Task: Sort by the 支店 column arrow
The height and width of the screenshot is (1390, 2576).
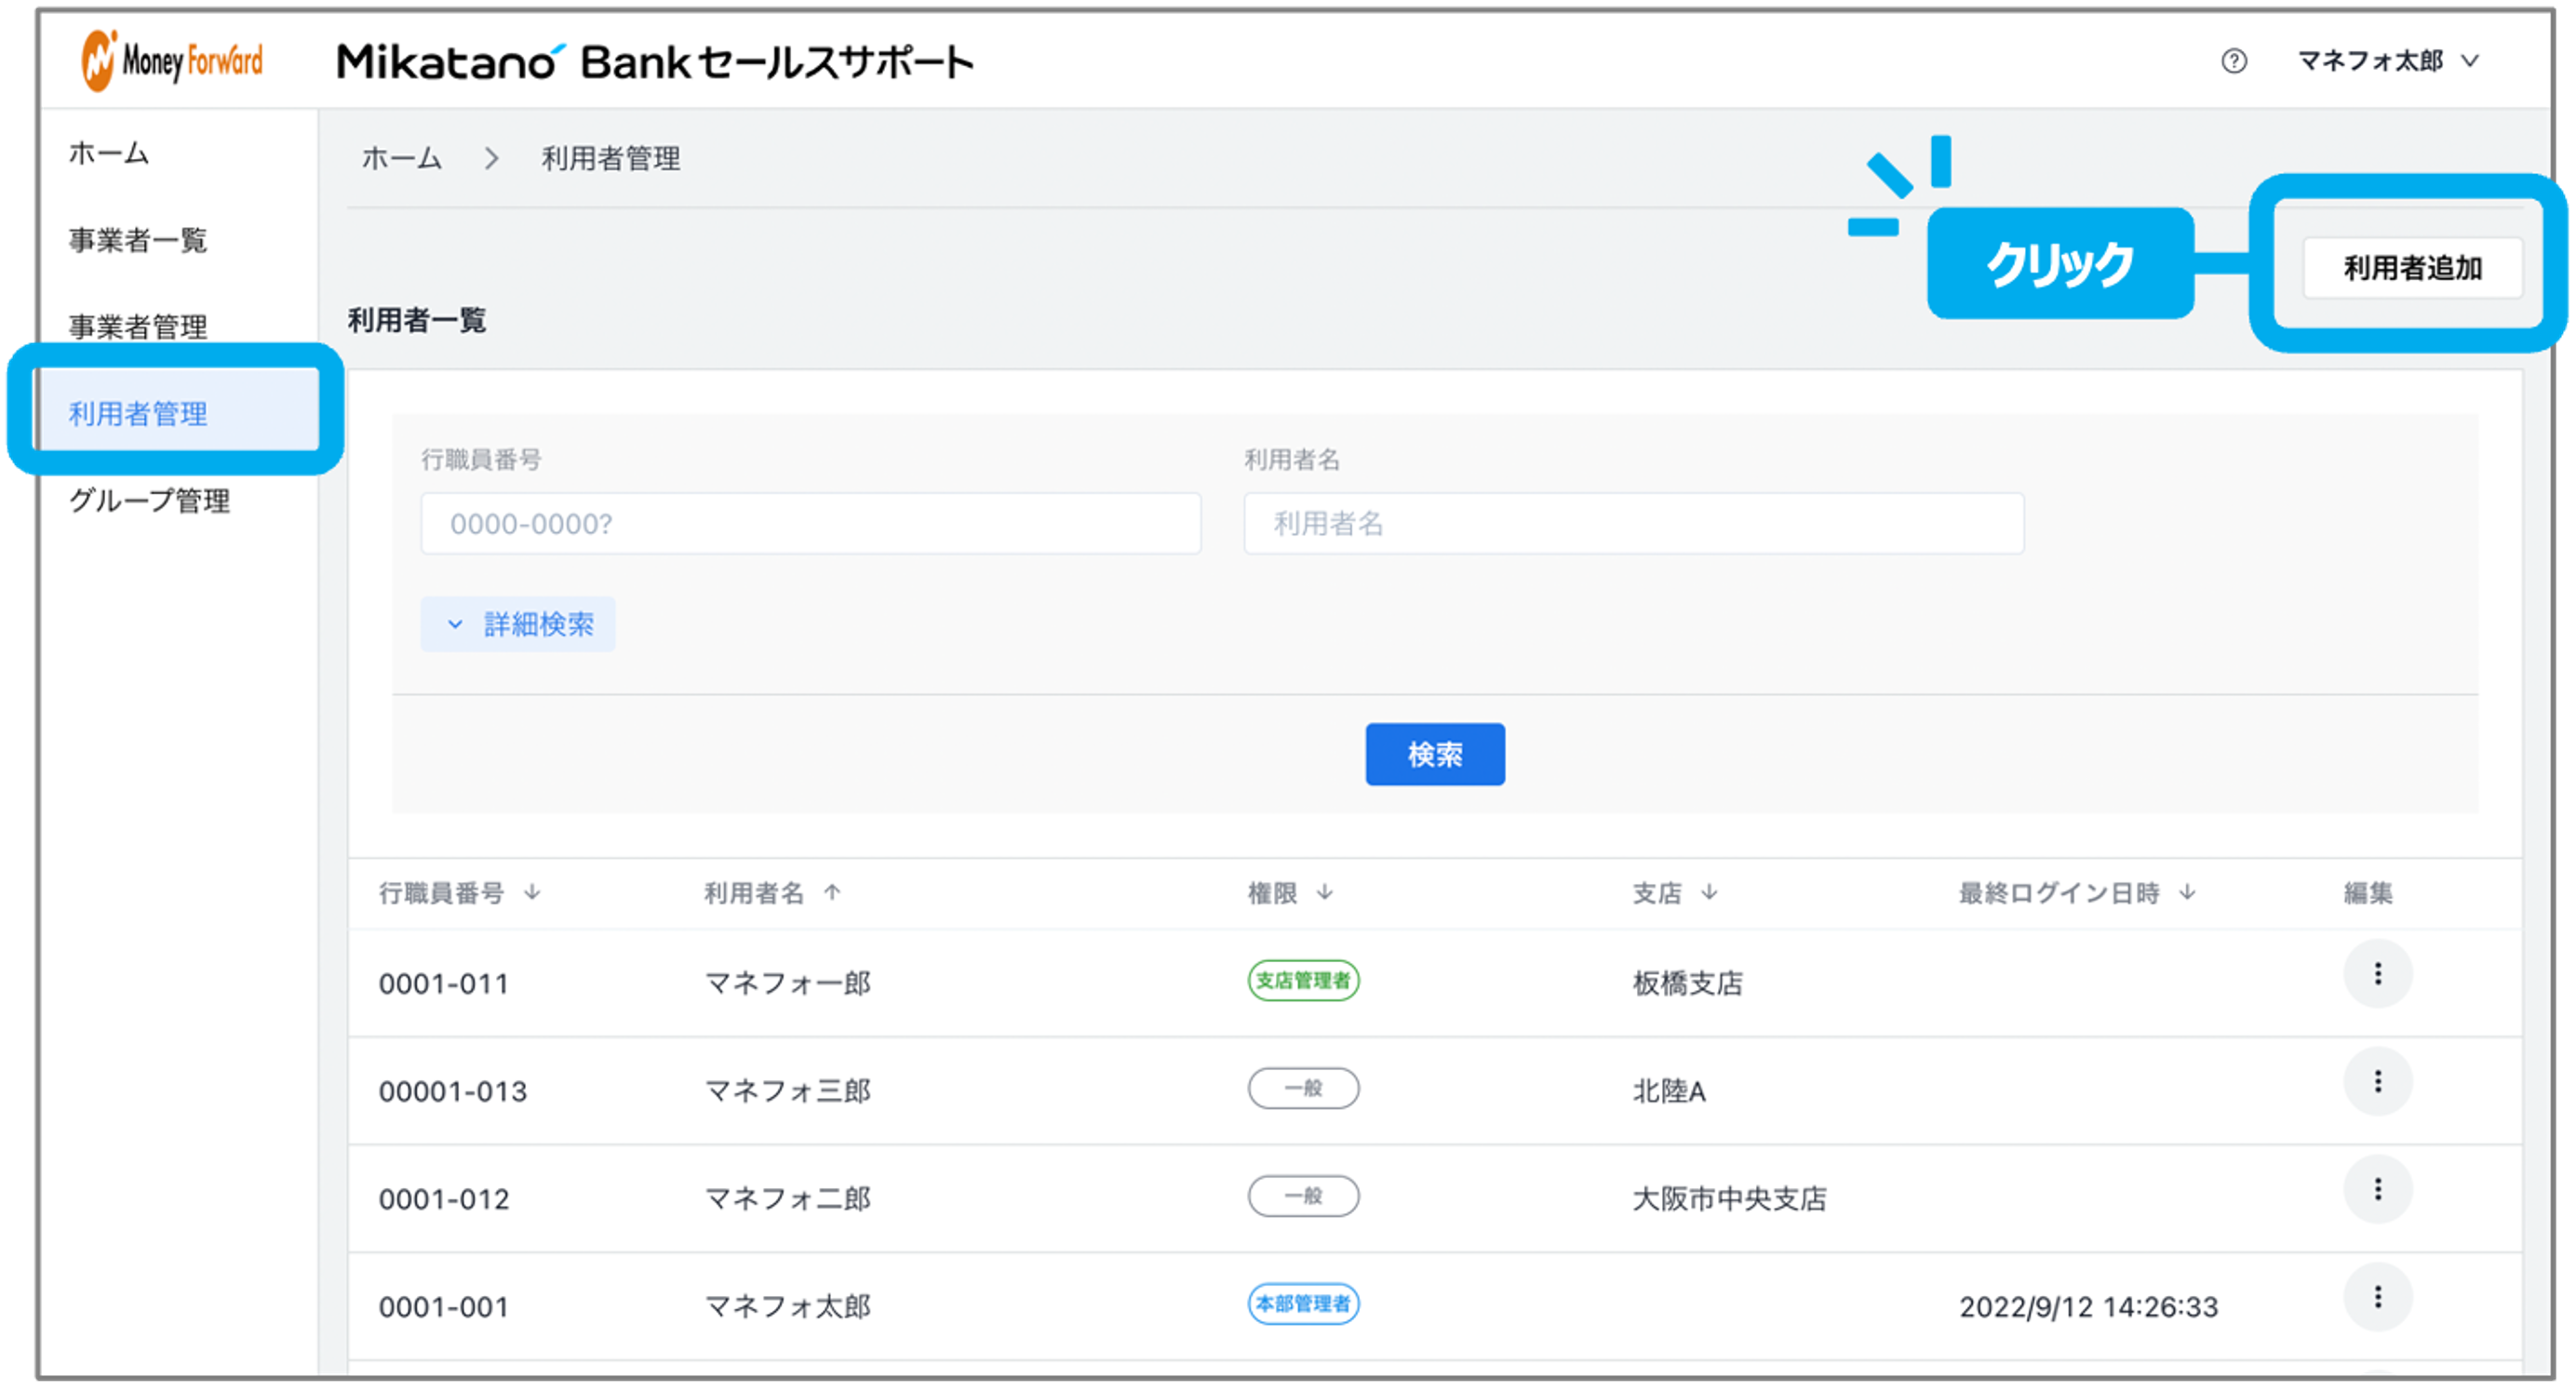Action: (1709, 892)
